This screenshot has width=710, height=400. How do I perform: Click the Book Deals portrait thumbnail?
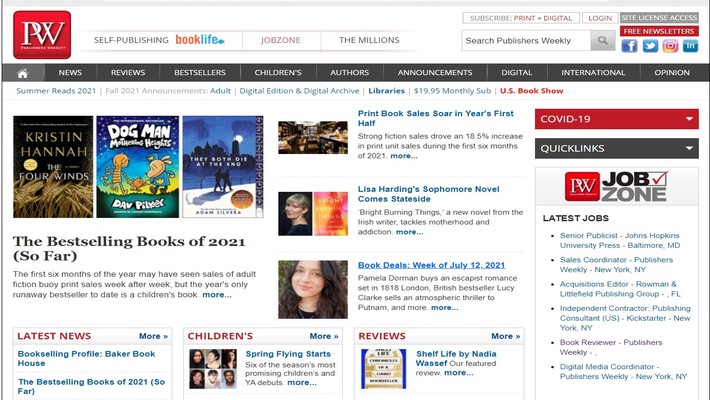coord(313,289)
